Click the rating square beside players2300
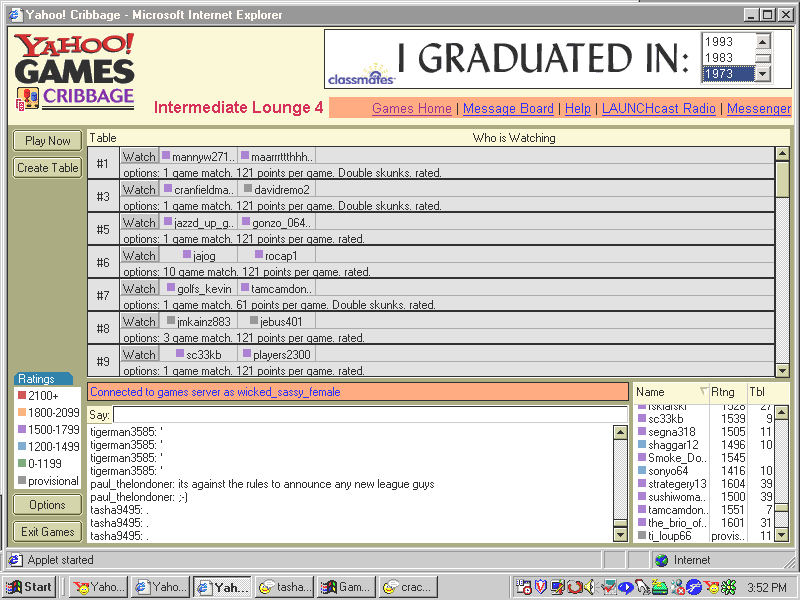Screen dimensions: 800x600 247,353
